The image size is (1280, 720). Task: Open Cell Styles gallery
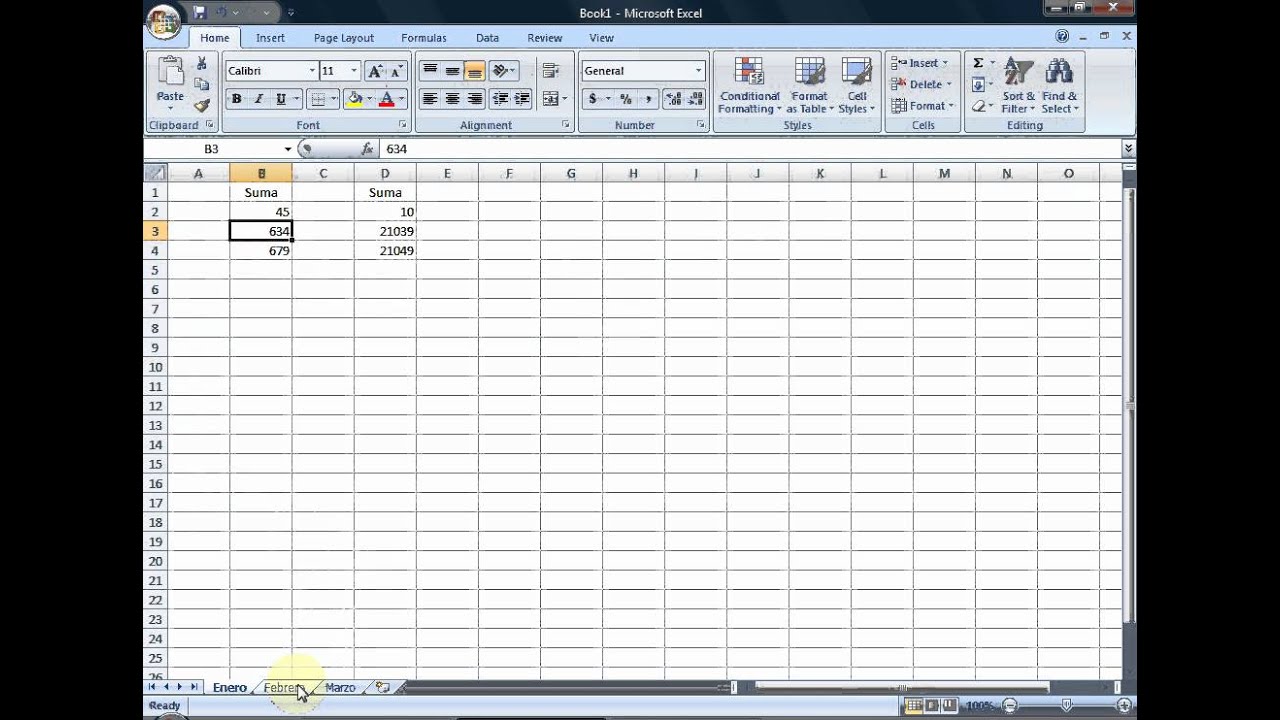(856, 86)
